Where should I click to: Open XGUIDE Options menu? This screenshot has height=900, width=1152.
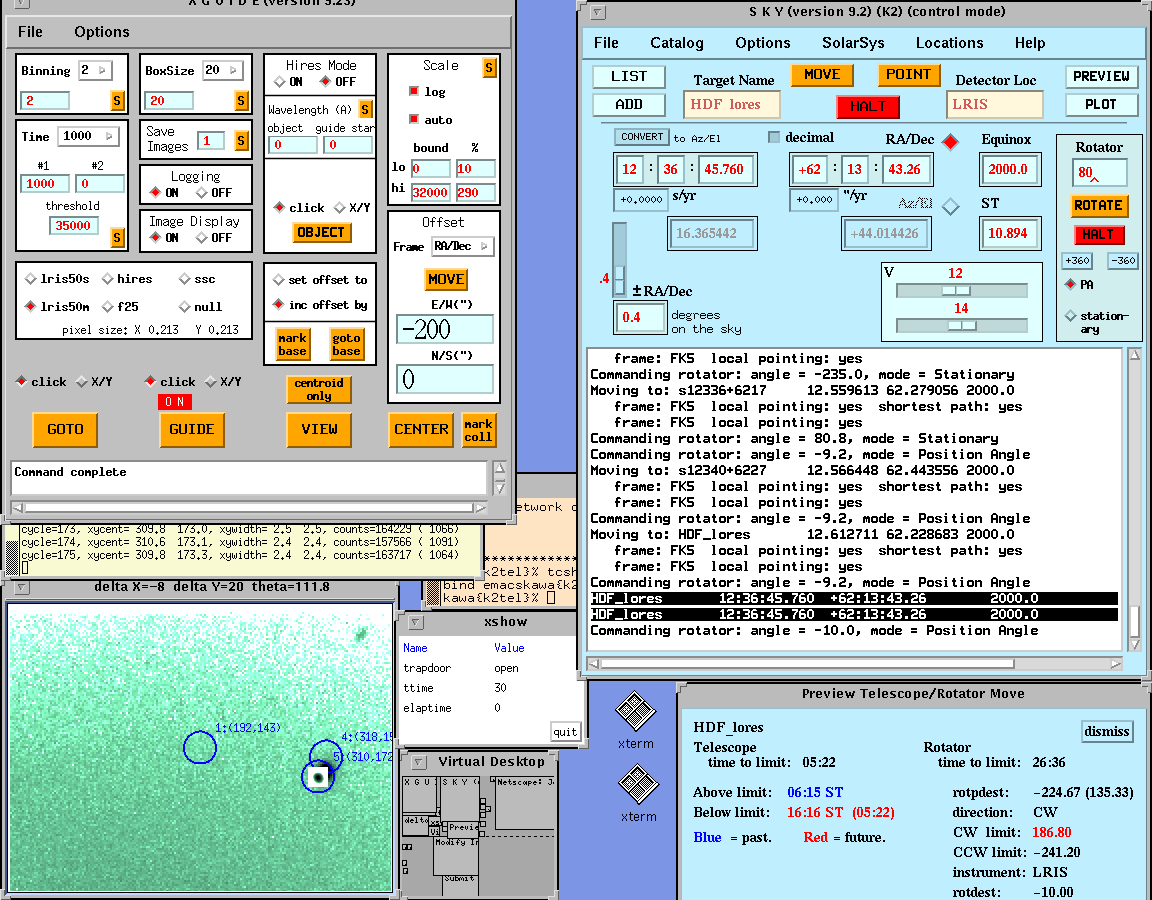click(x=101, y=32)
